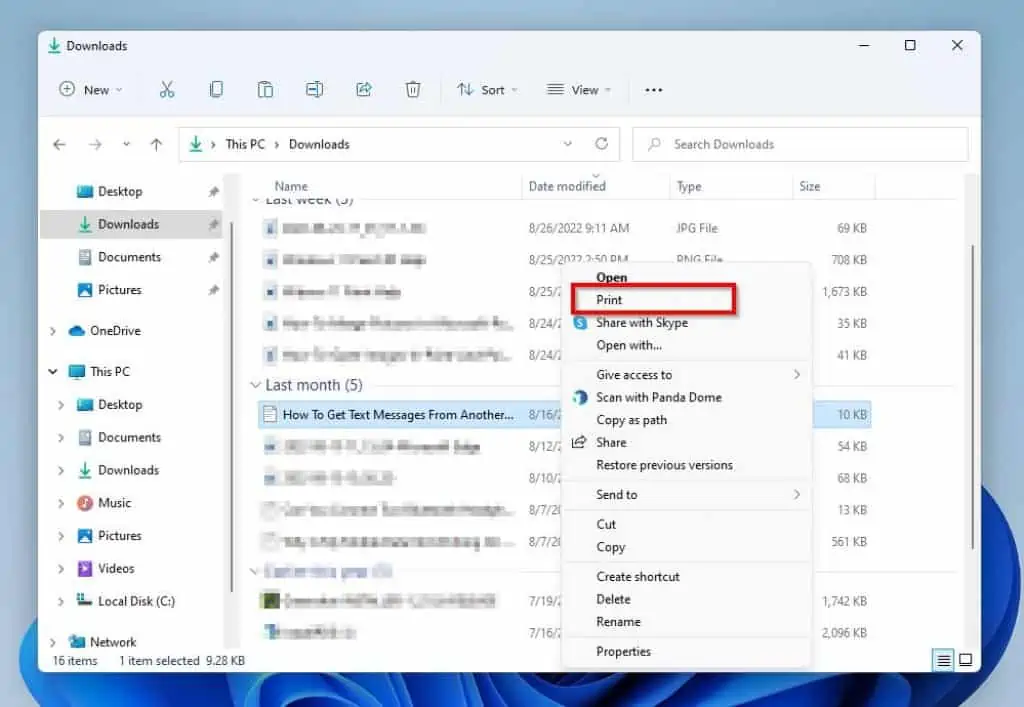
Task: Switch to details view icon in status bar
Action: (943, 660)
